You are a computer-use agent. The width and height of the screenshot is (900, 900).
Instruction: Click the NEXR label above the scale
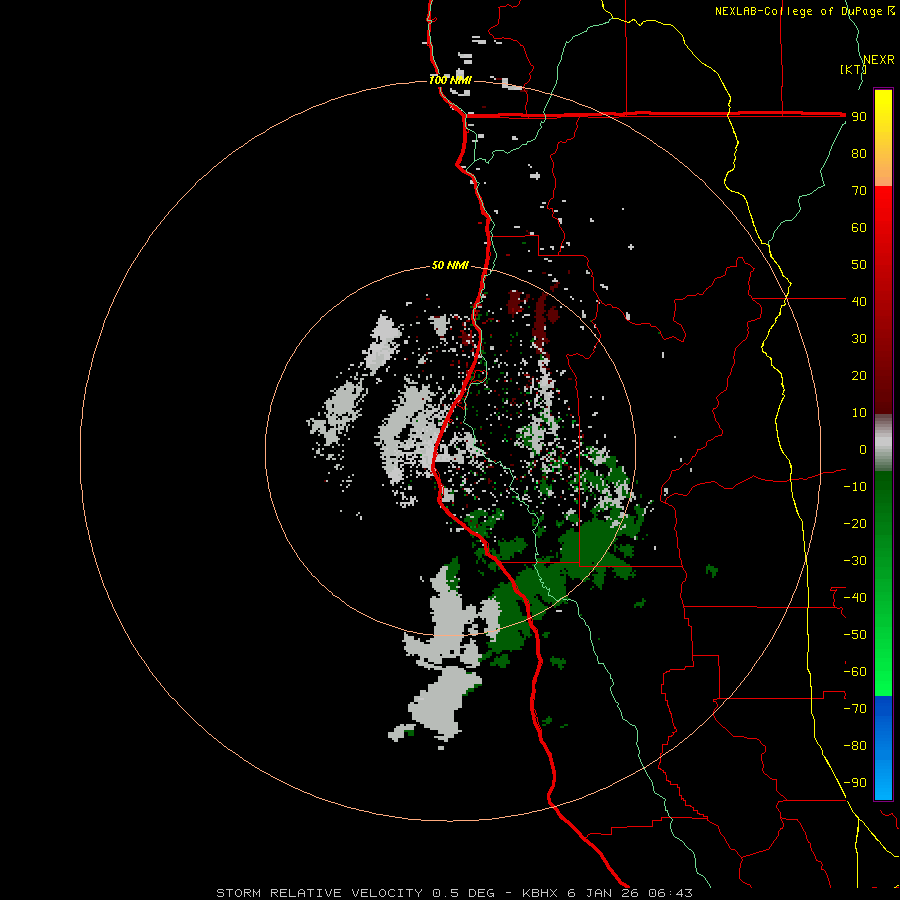pos(878,60)
